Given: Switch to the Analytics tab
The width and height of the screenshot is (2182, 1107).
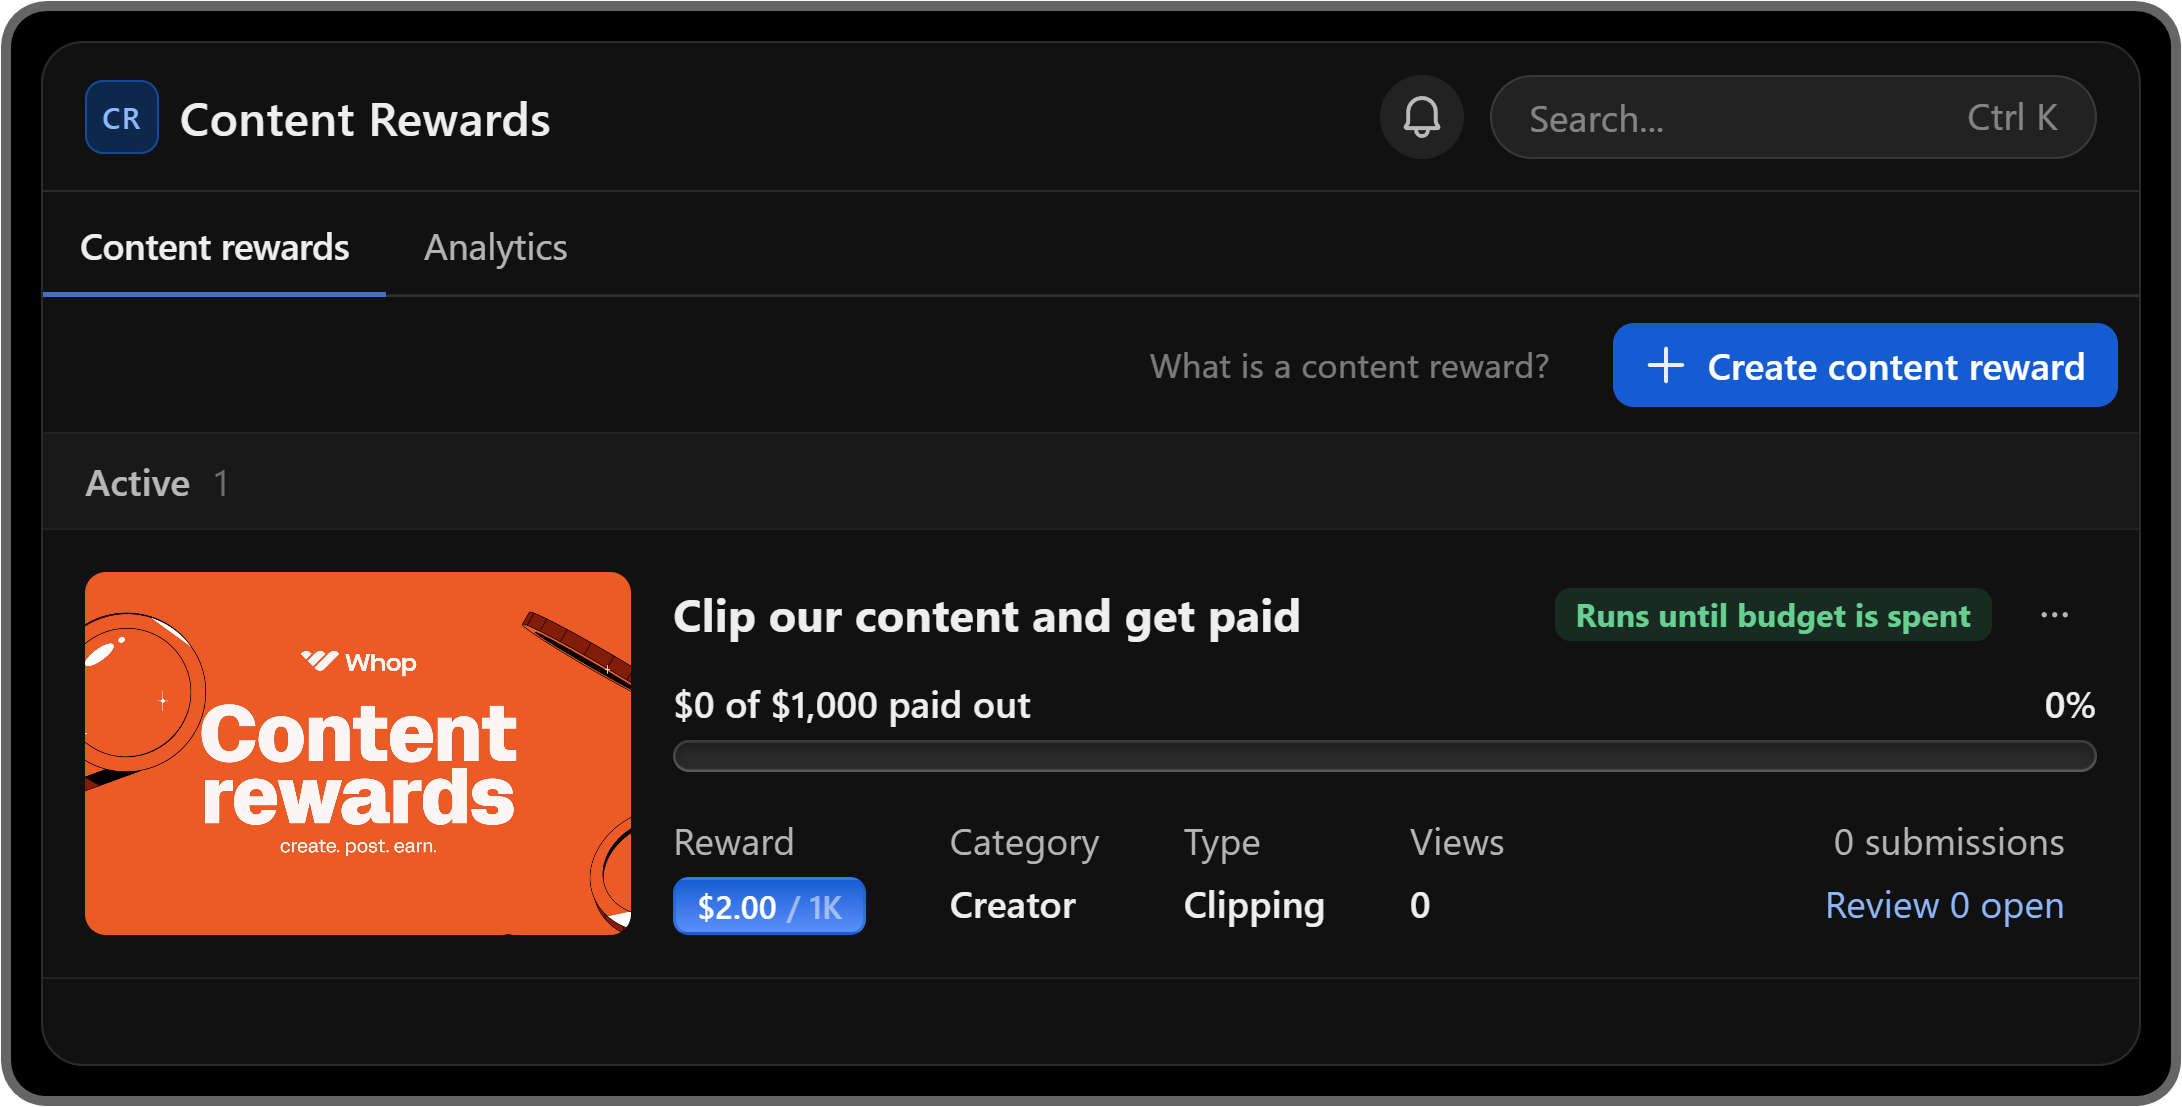Looking at the screenshot, I should (x=495, y=247).
